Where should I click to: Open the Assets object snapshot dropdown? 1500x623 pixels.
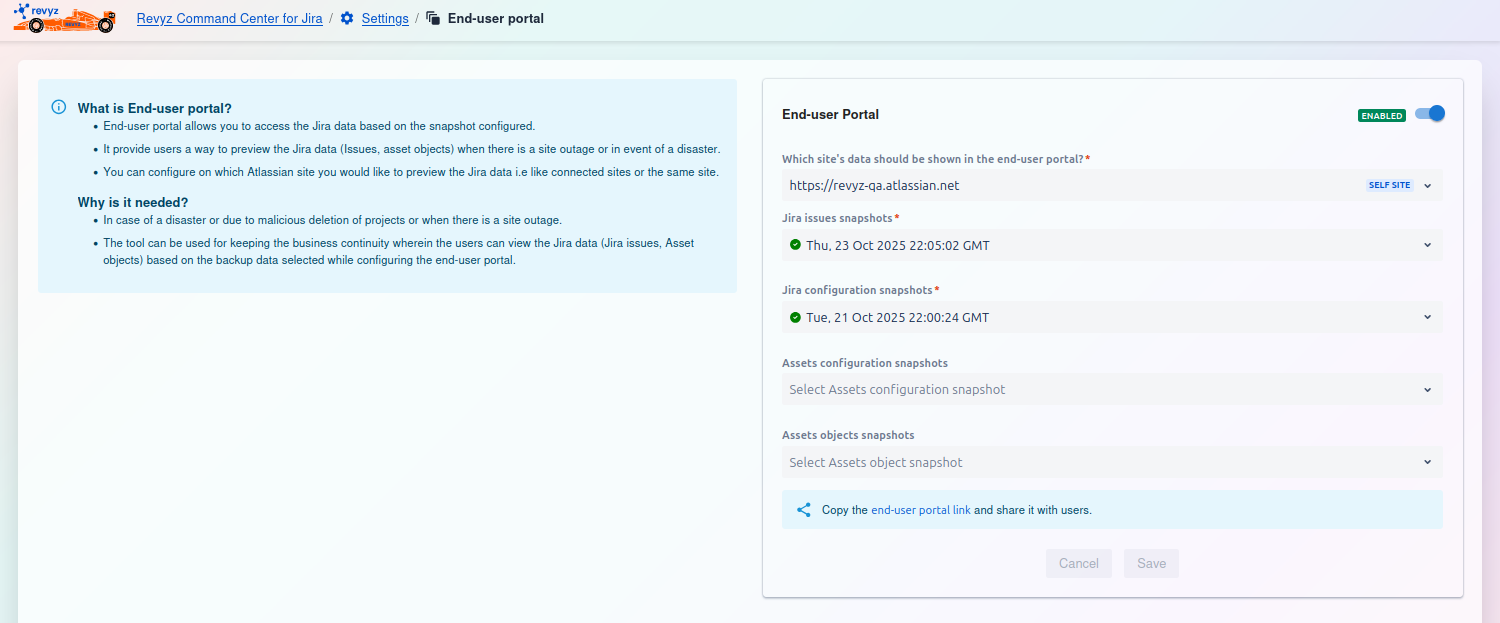pyautogui.click(x=1427, y=462)
